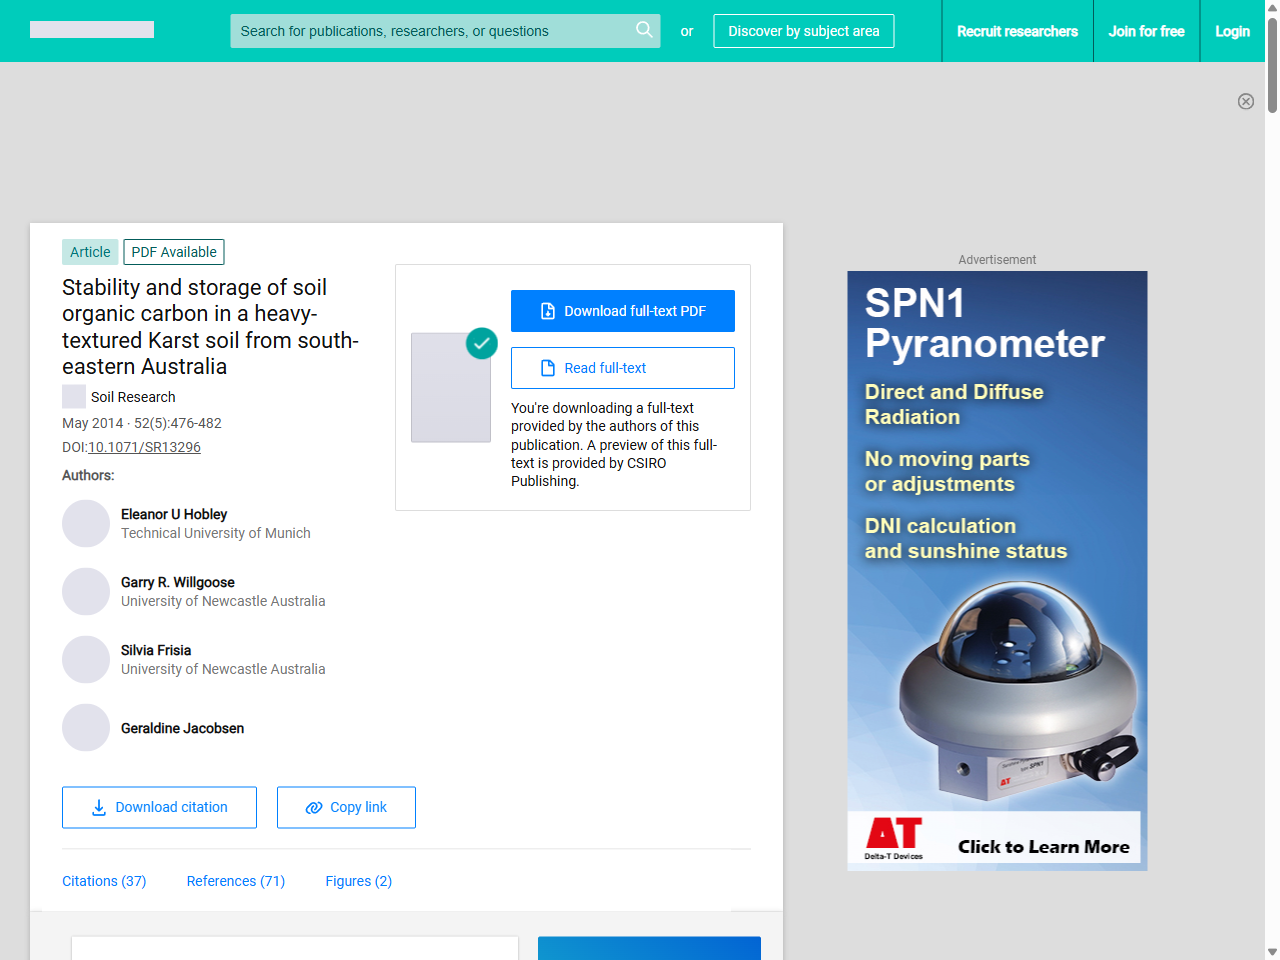Click Read full-text button

[623, 368]
